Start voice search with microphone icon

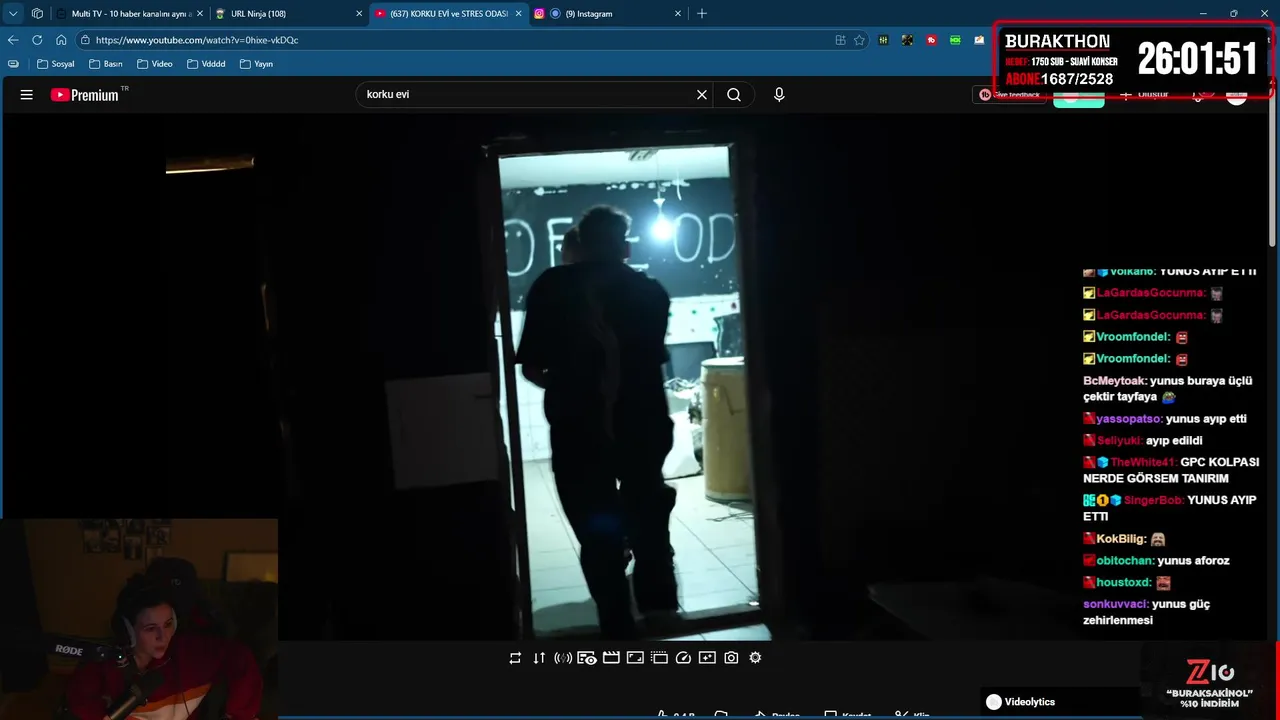tap(779, 95)
